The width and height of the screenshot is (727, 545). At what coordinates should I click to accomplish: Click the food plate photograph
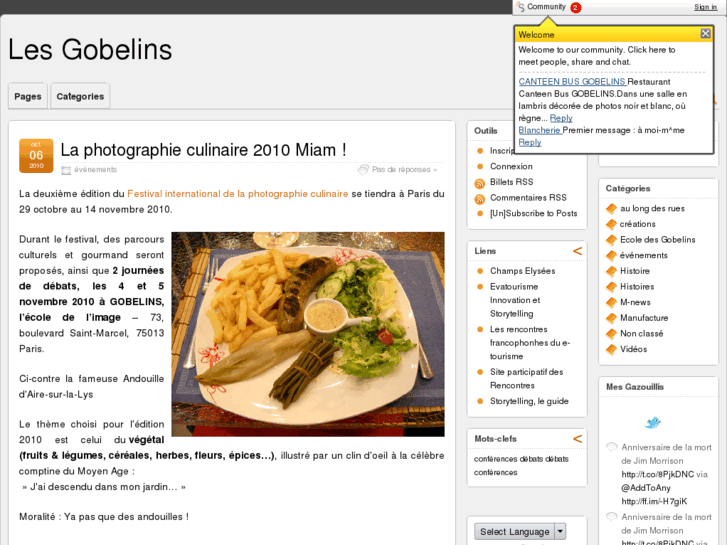pos(308,334)
